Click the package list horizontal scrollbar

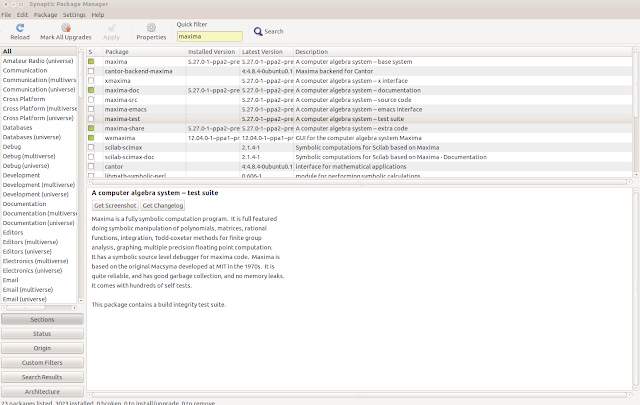[360, 182]
